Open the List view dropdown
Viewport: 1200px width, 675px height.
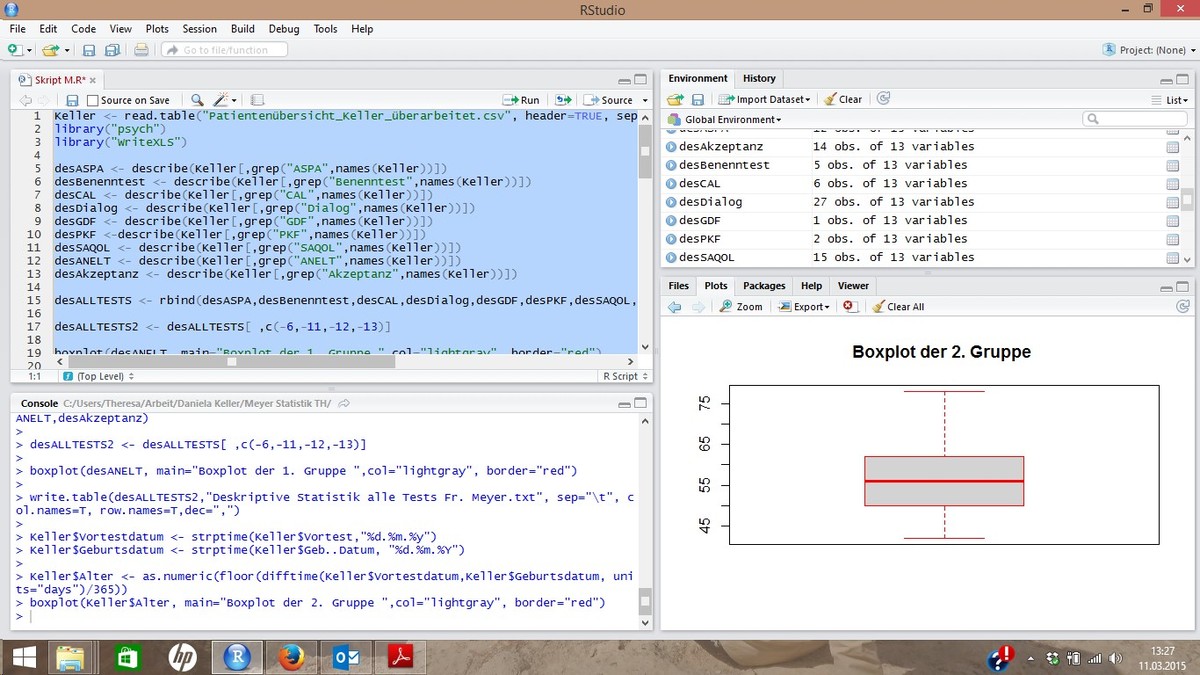1170,99
